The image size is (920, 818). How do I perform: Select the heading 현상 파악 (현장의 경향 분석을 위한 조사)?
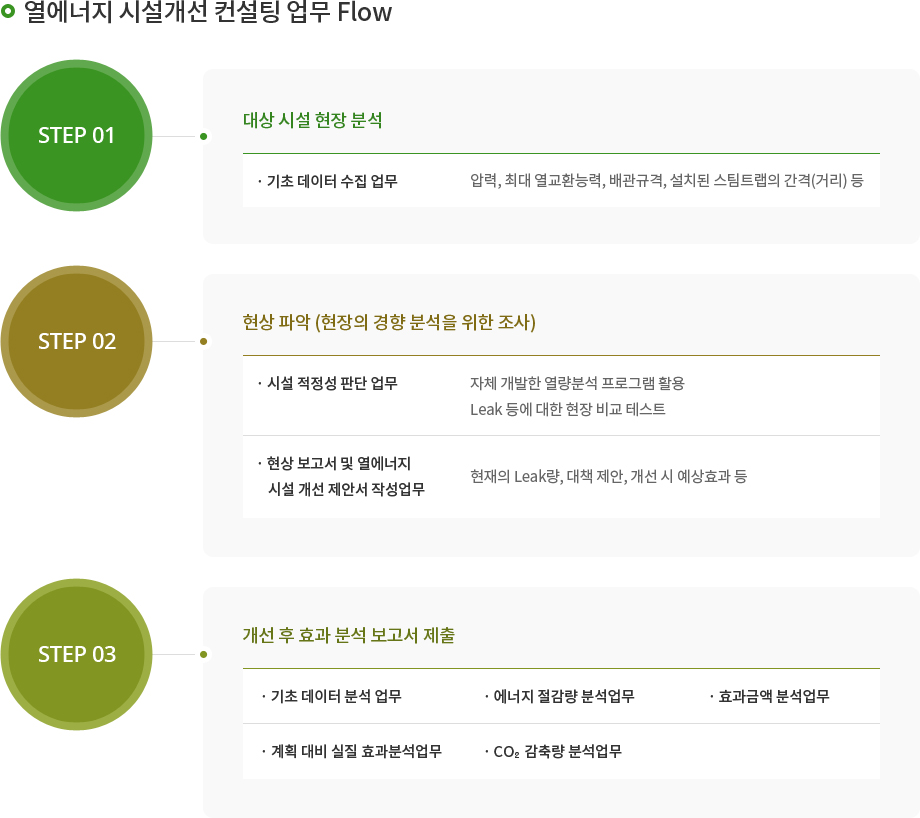click(x=389, y=322)
